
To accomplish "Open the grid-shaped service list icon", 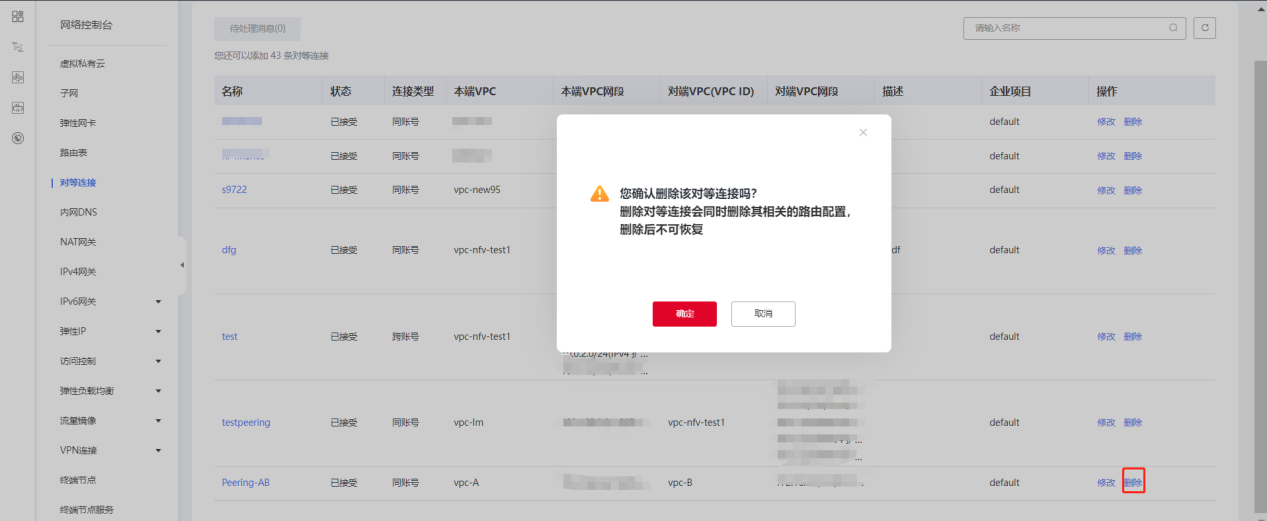I will coord(17,16).
